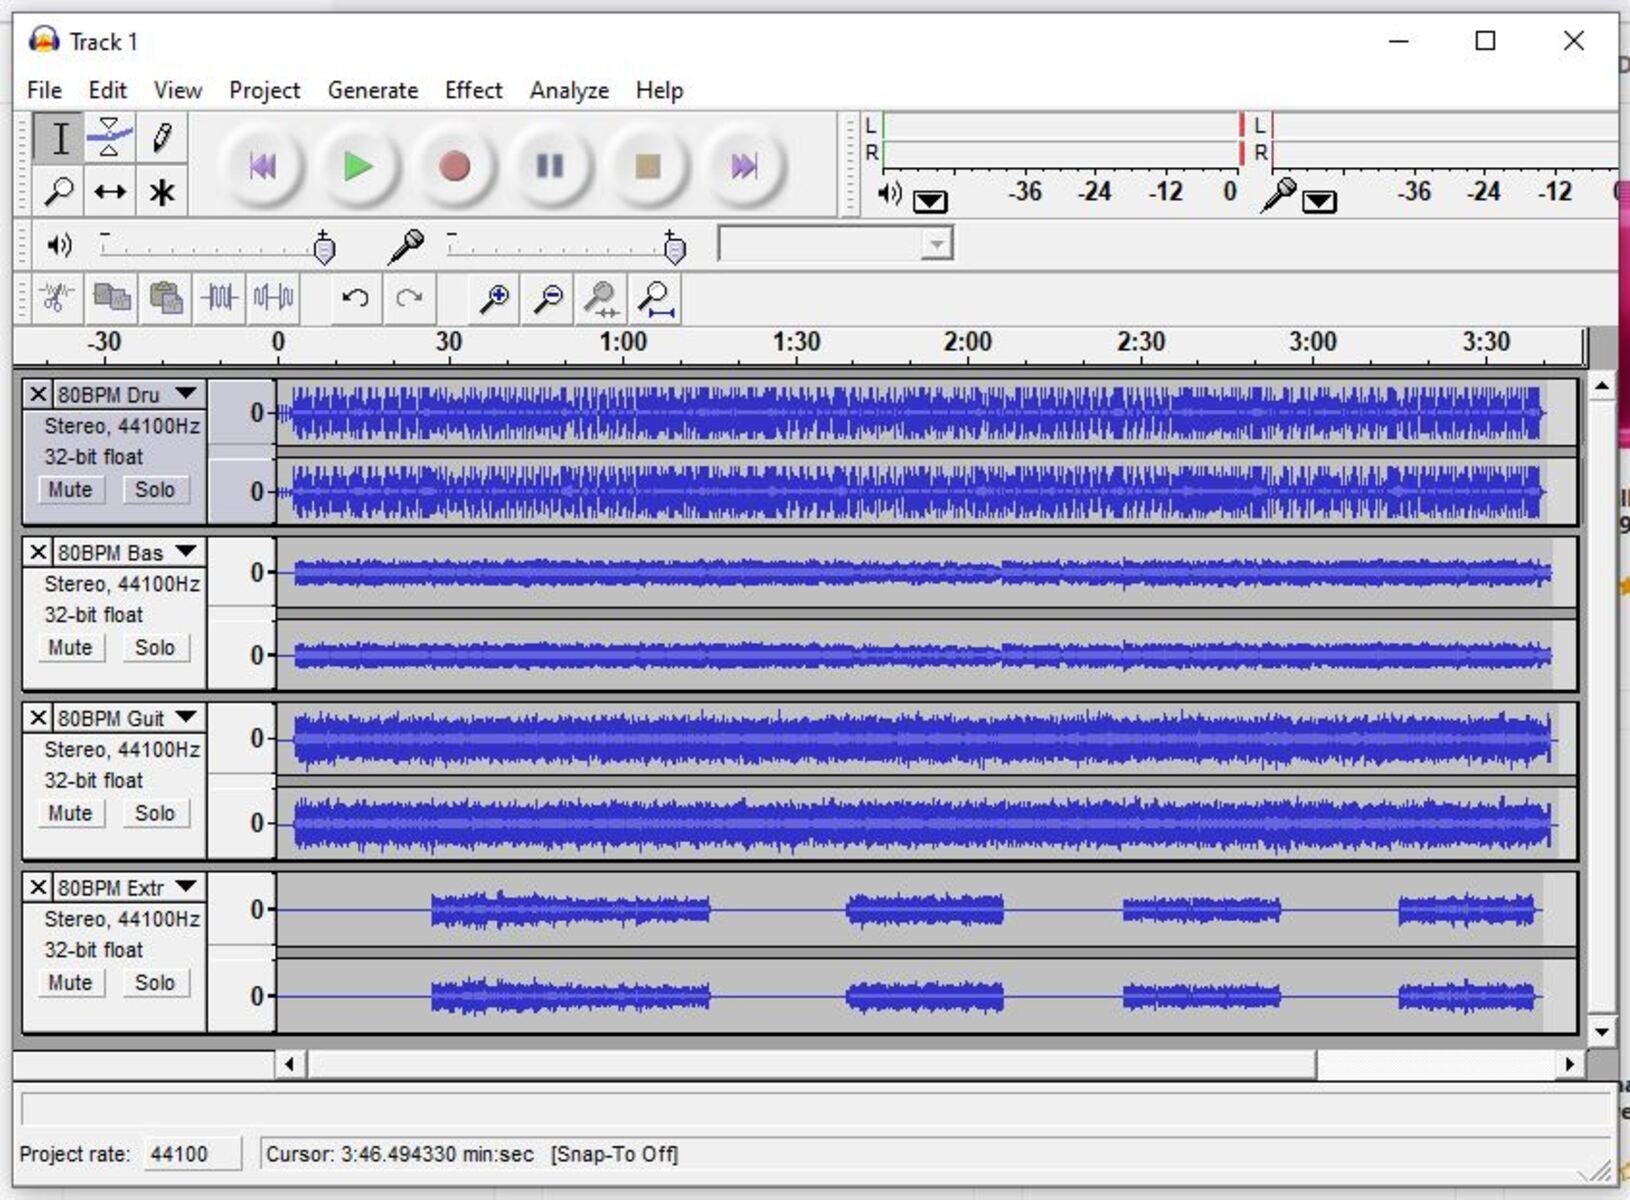Solo the 80BPM Guit track
The width and height of the screenshot is (1630, 1200).
click(155, 814)
